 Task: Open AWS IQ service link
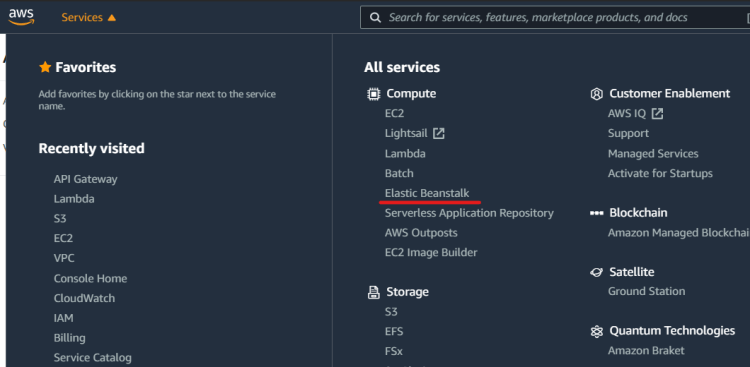(x=627, y=113)
